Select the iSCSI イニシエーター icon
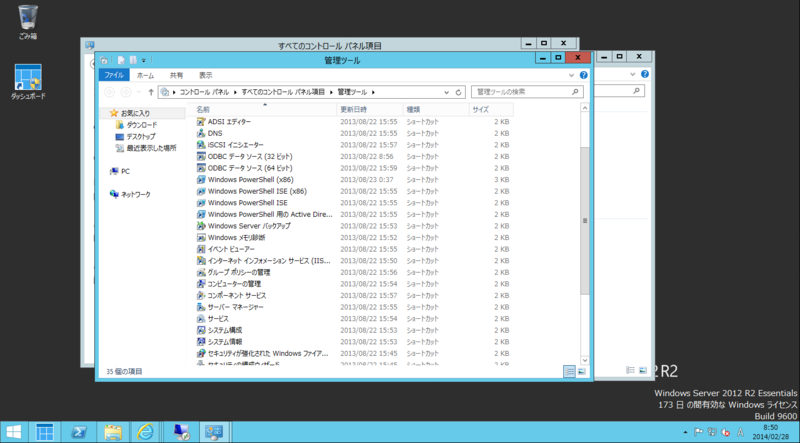 point(201,145)
